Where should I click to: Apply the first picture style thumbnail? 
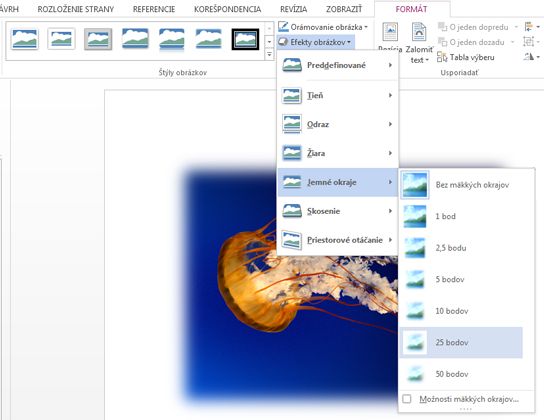tap(24, 39)
